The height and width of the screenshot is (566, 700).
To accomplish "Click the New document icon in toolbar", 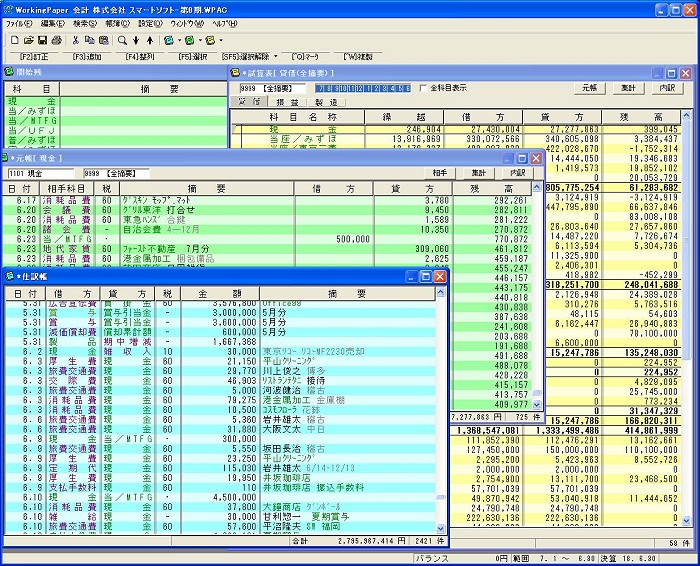I will point(15,40).
